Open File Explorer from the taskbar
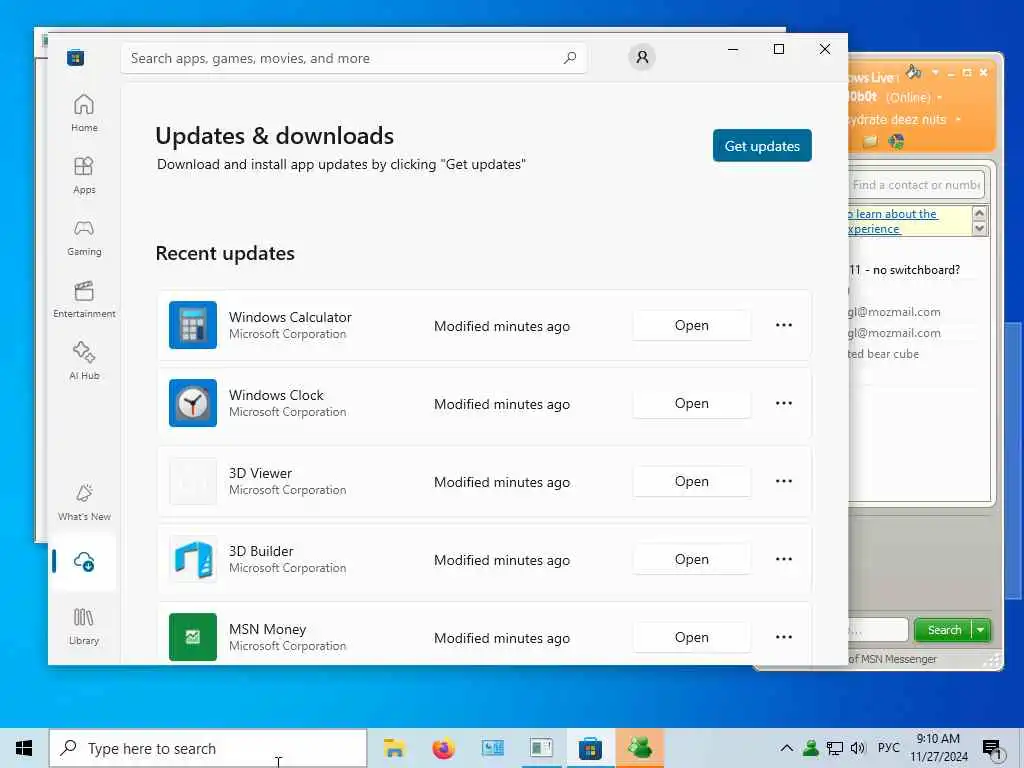Image resolution: width=1024 pixels, height=768 pixels. [394, 748]
